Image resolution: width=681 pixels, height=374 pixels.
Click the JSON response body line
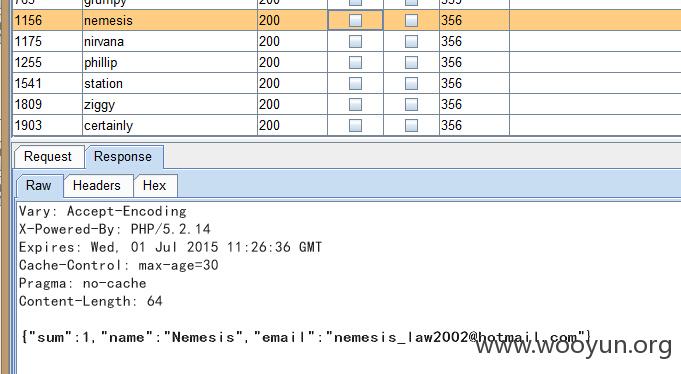[x=307, y=337]
